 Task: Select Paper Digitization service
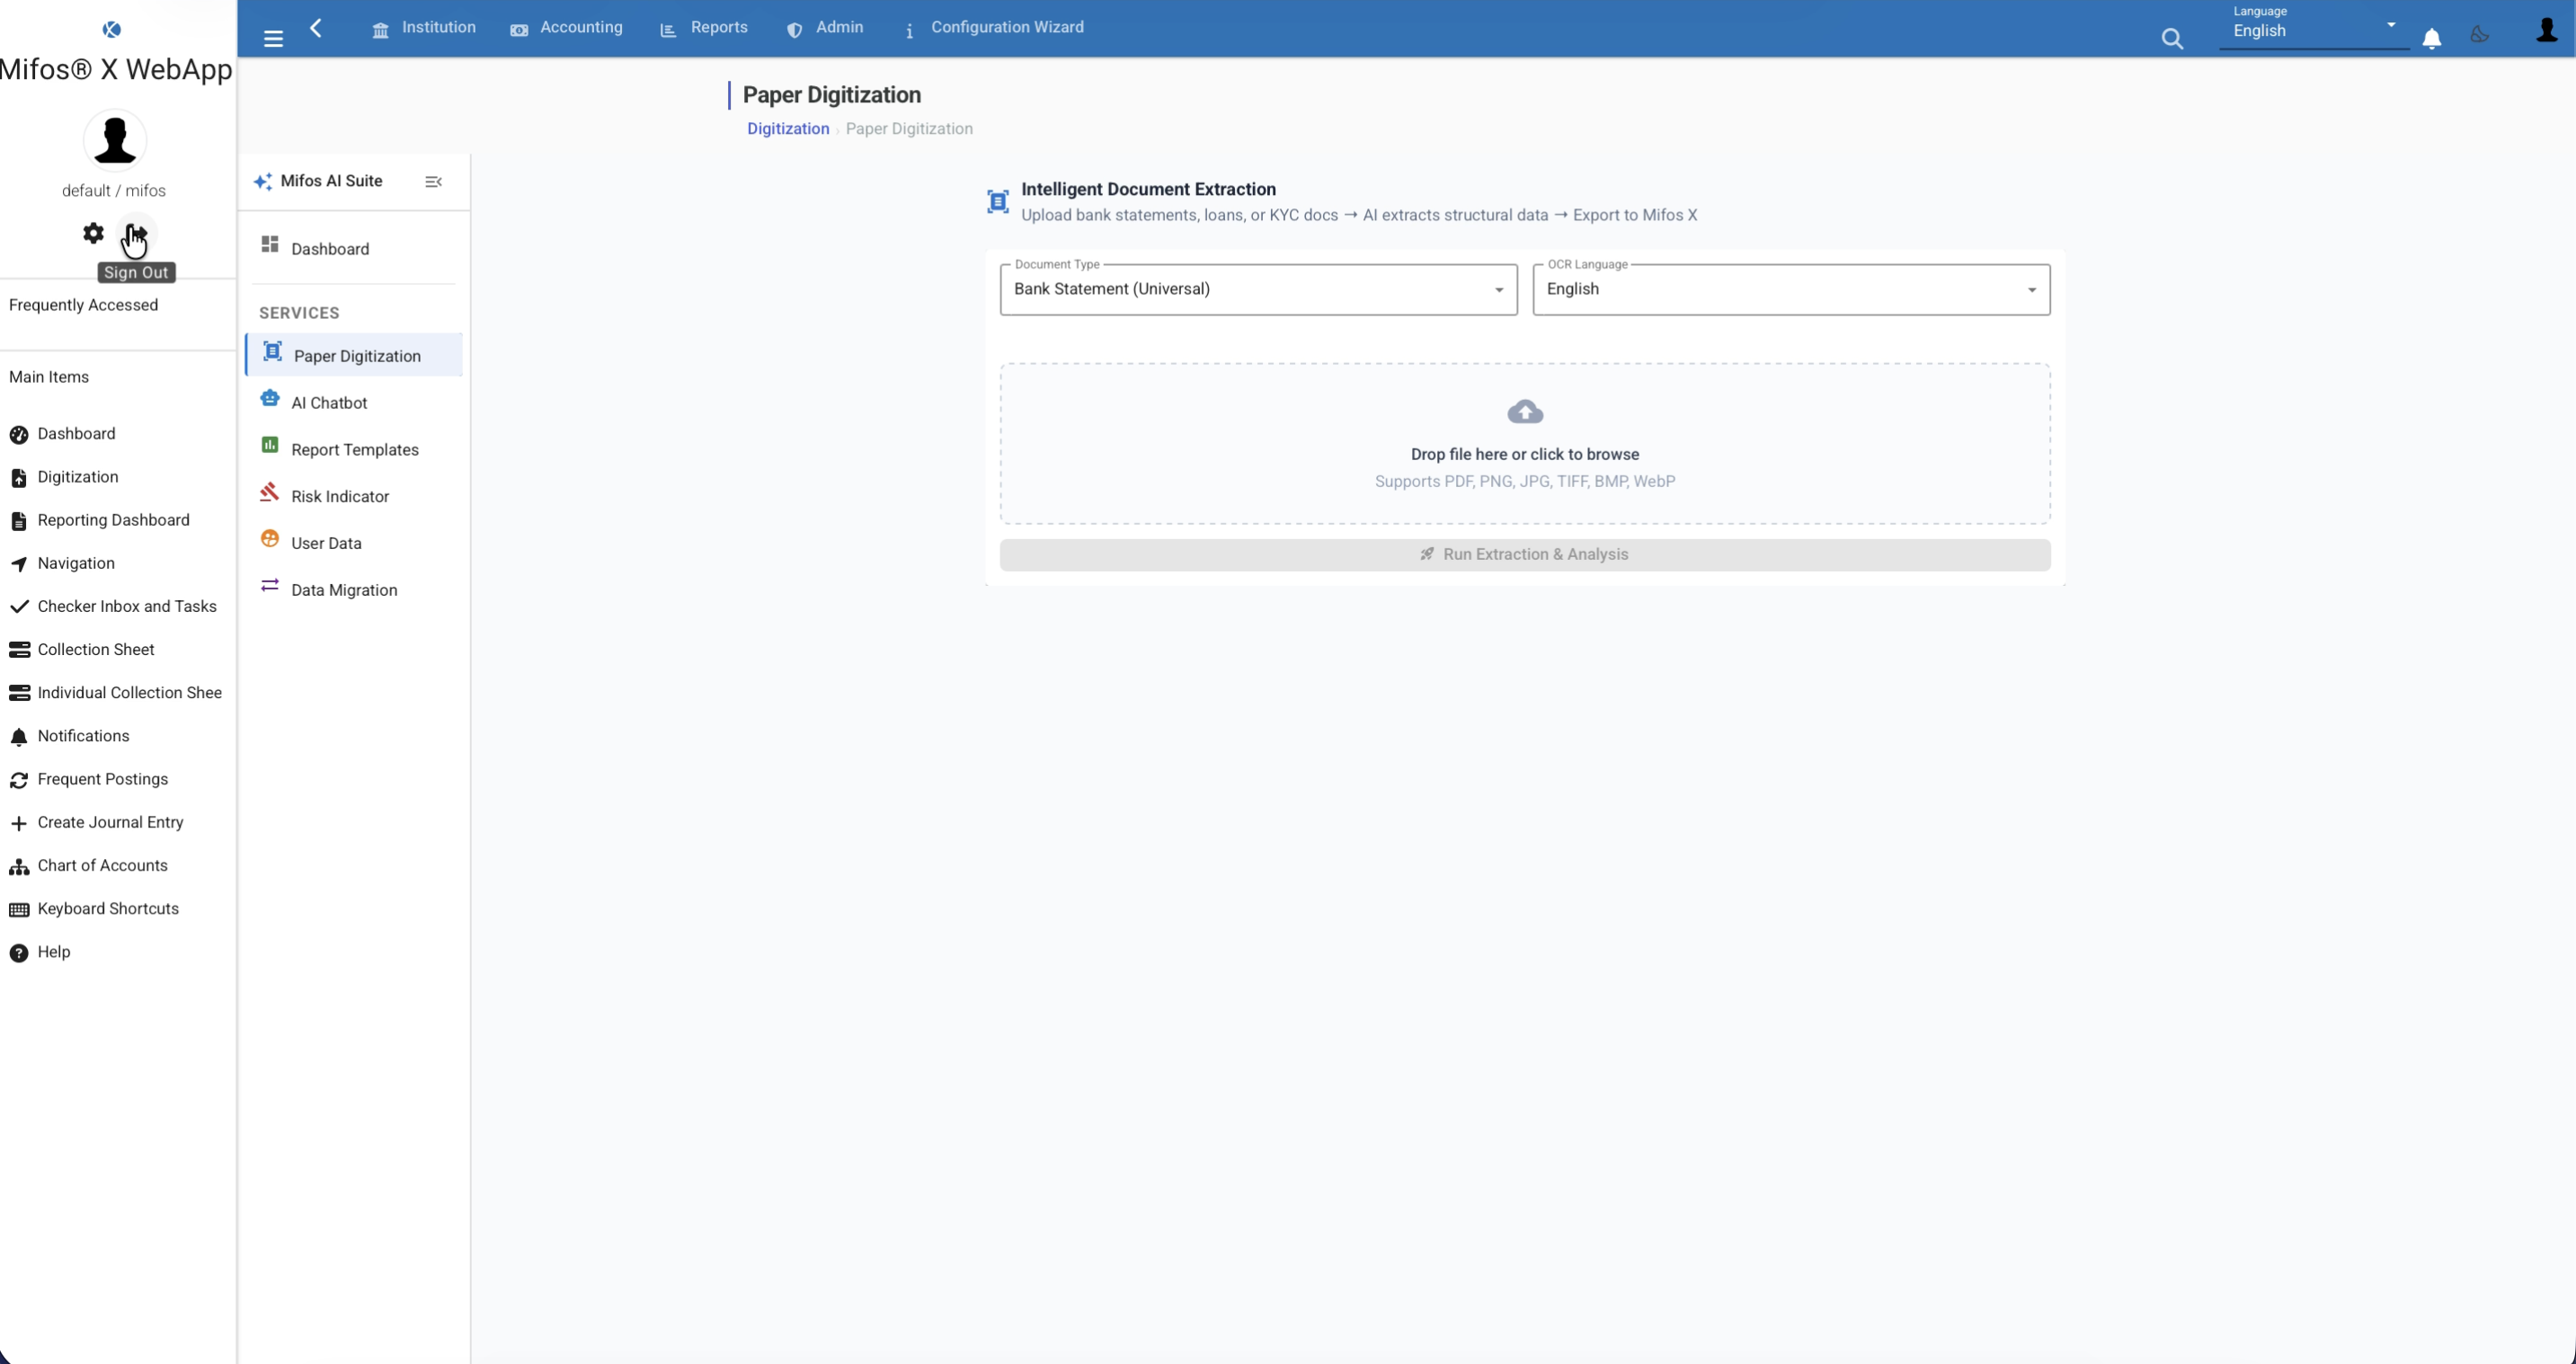tap(354, 356)
